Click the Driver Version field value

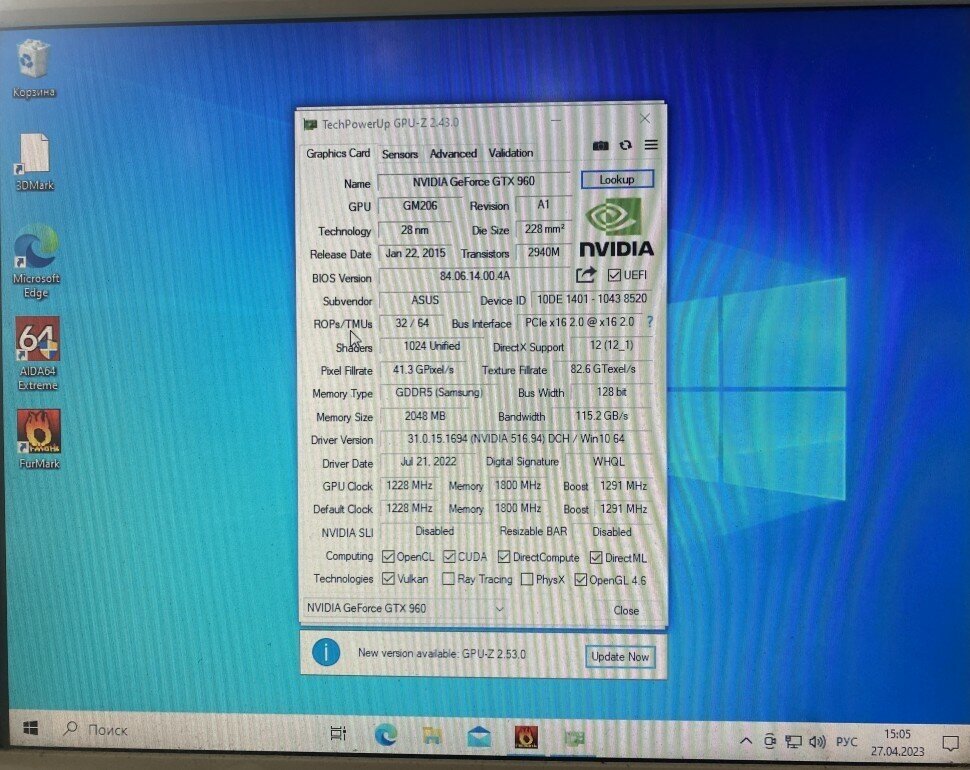pyautogui.click(x=516, y=439)
